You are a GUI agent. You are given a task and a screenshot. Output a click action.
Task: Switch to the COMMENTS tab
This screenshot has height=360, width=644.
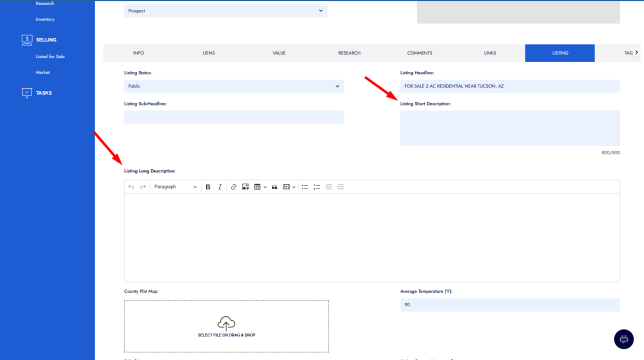click(419, 53)
